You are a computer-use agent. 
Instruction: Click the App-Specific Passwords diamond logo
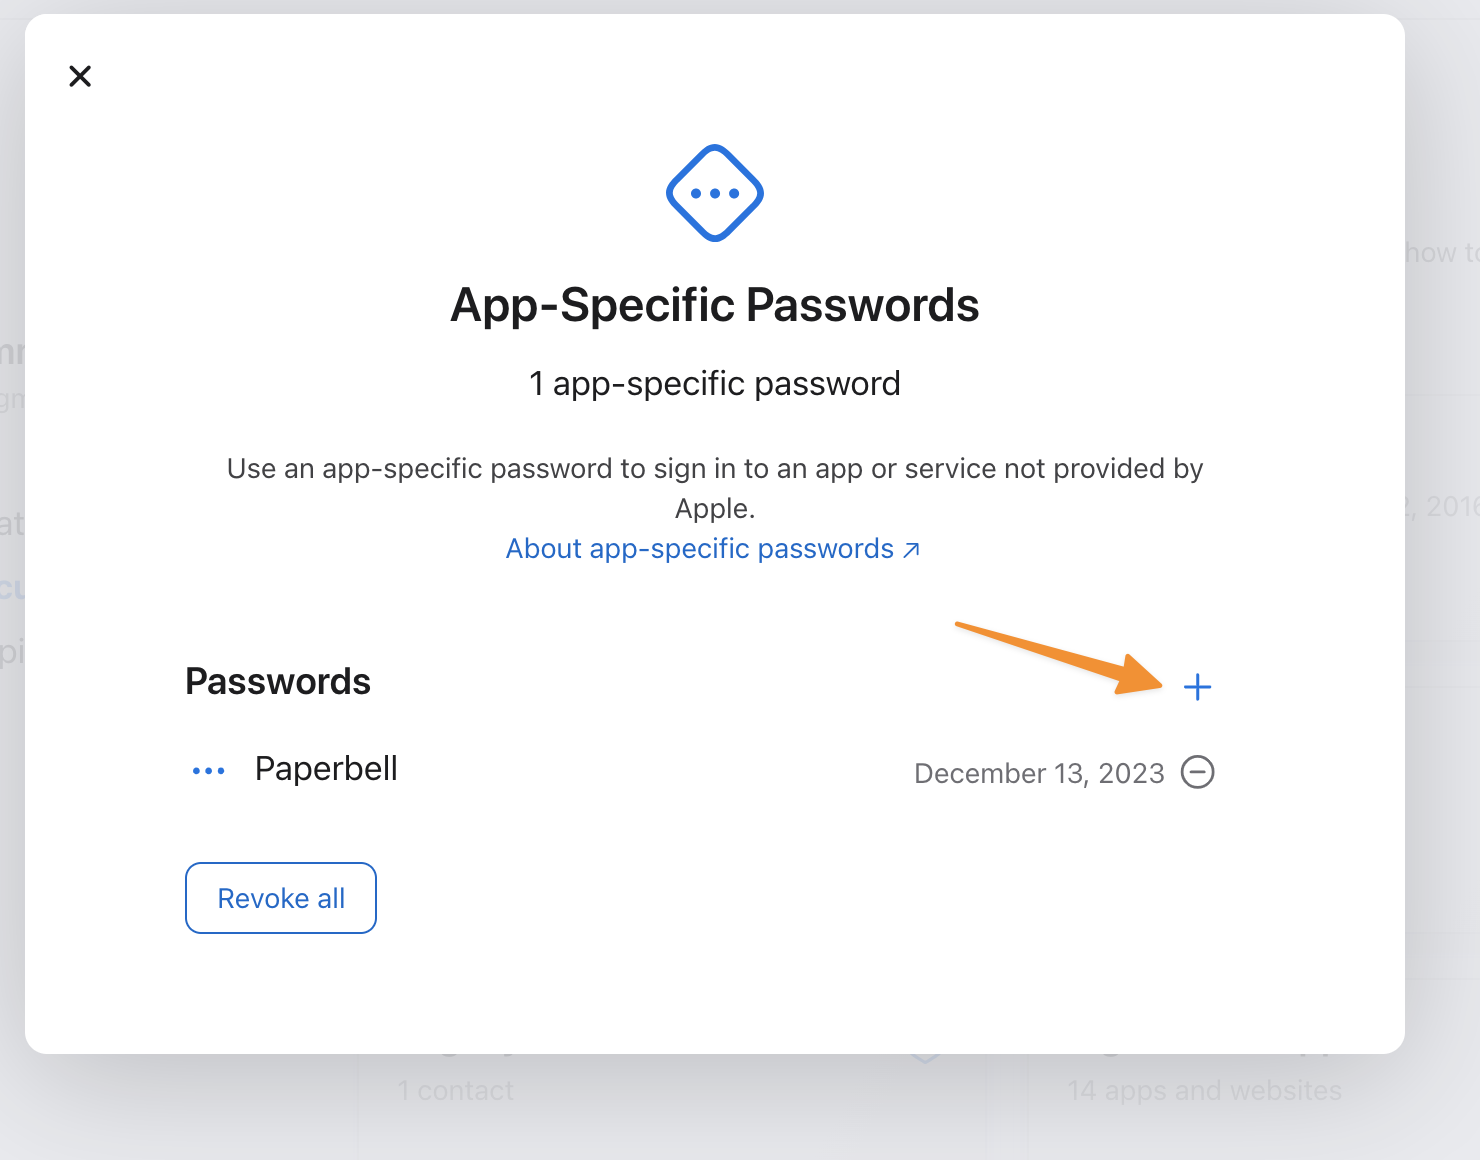click(715, 192)
